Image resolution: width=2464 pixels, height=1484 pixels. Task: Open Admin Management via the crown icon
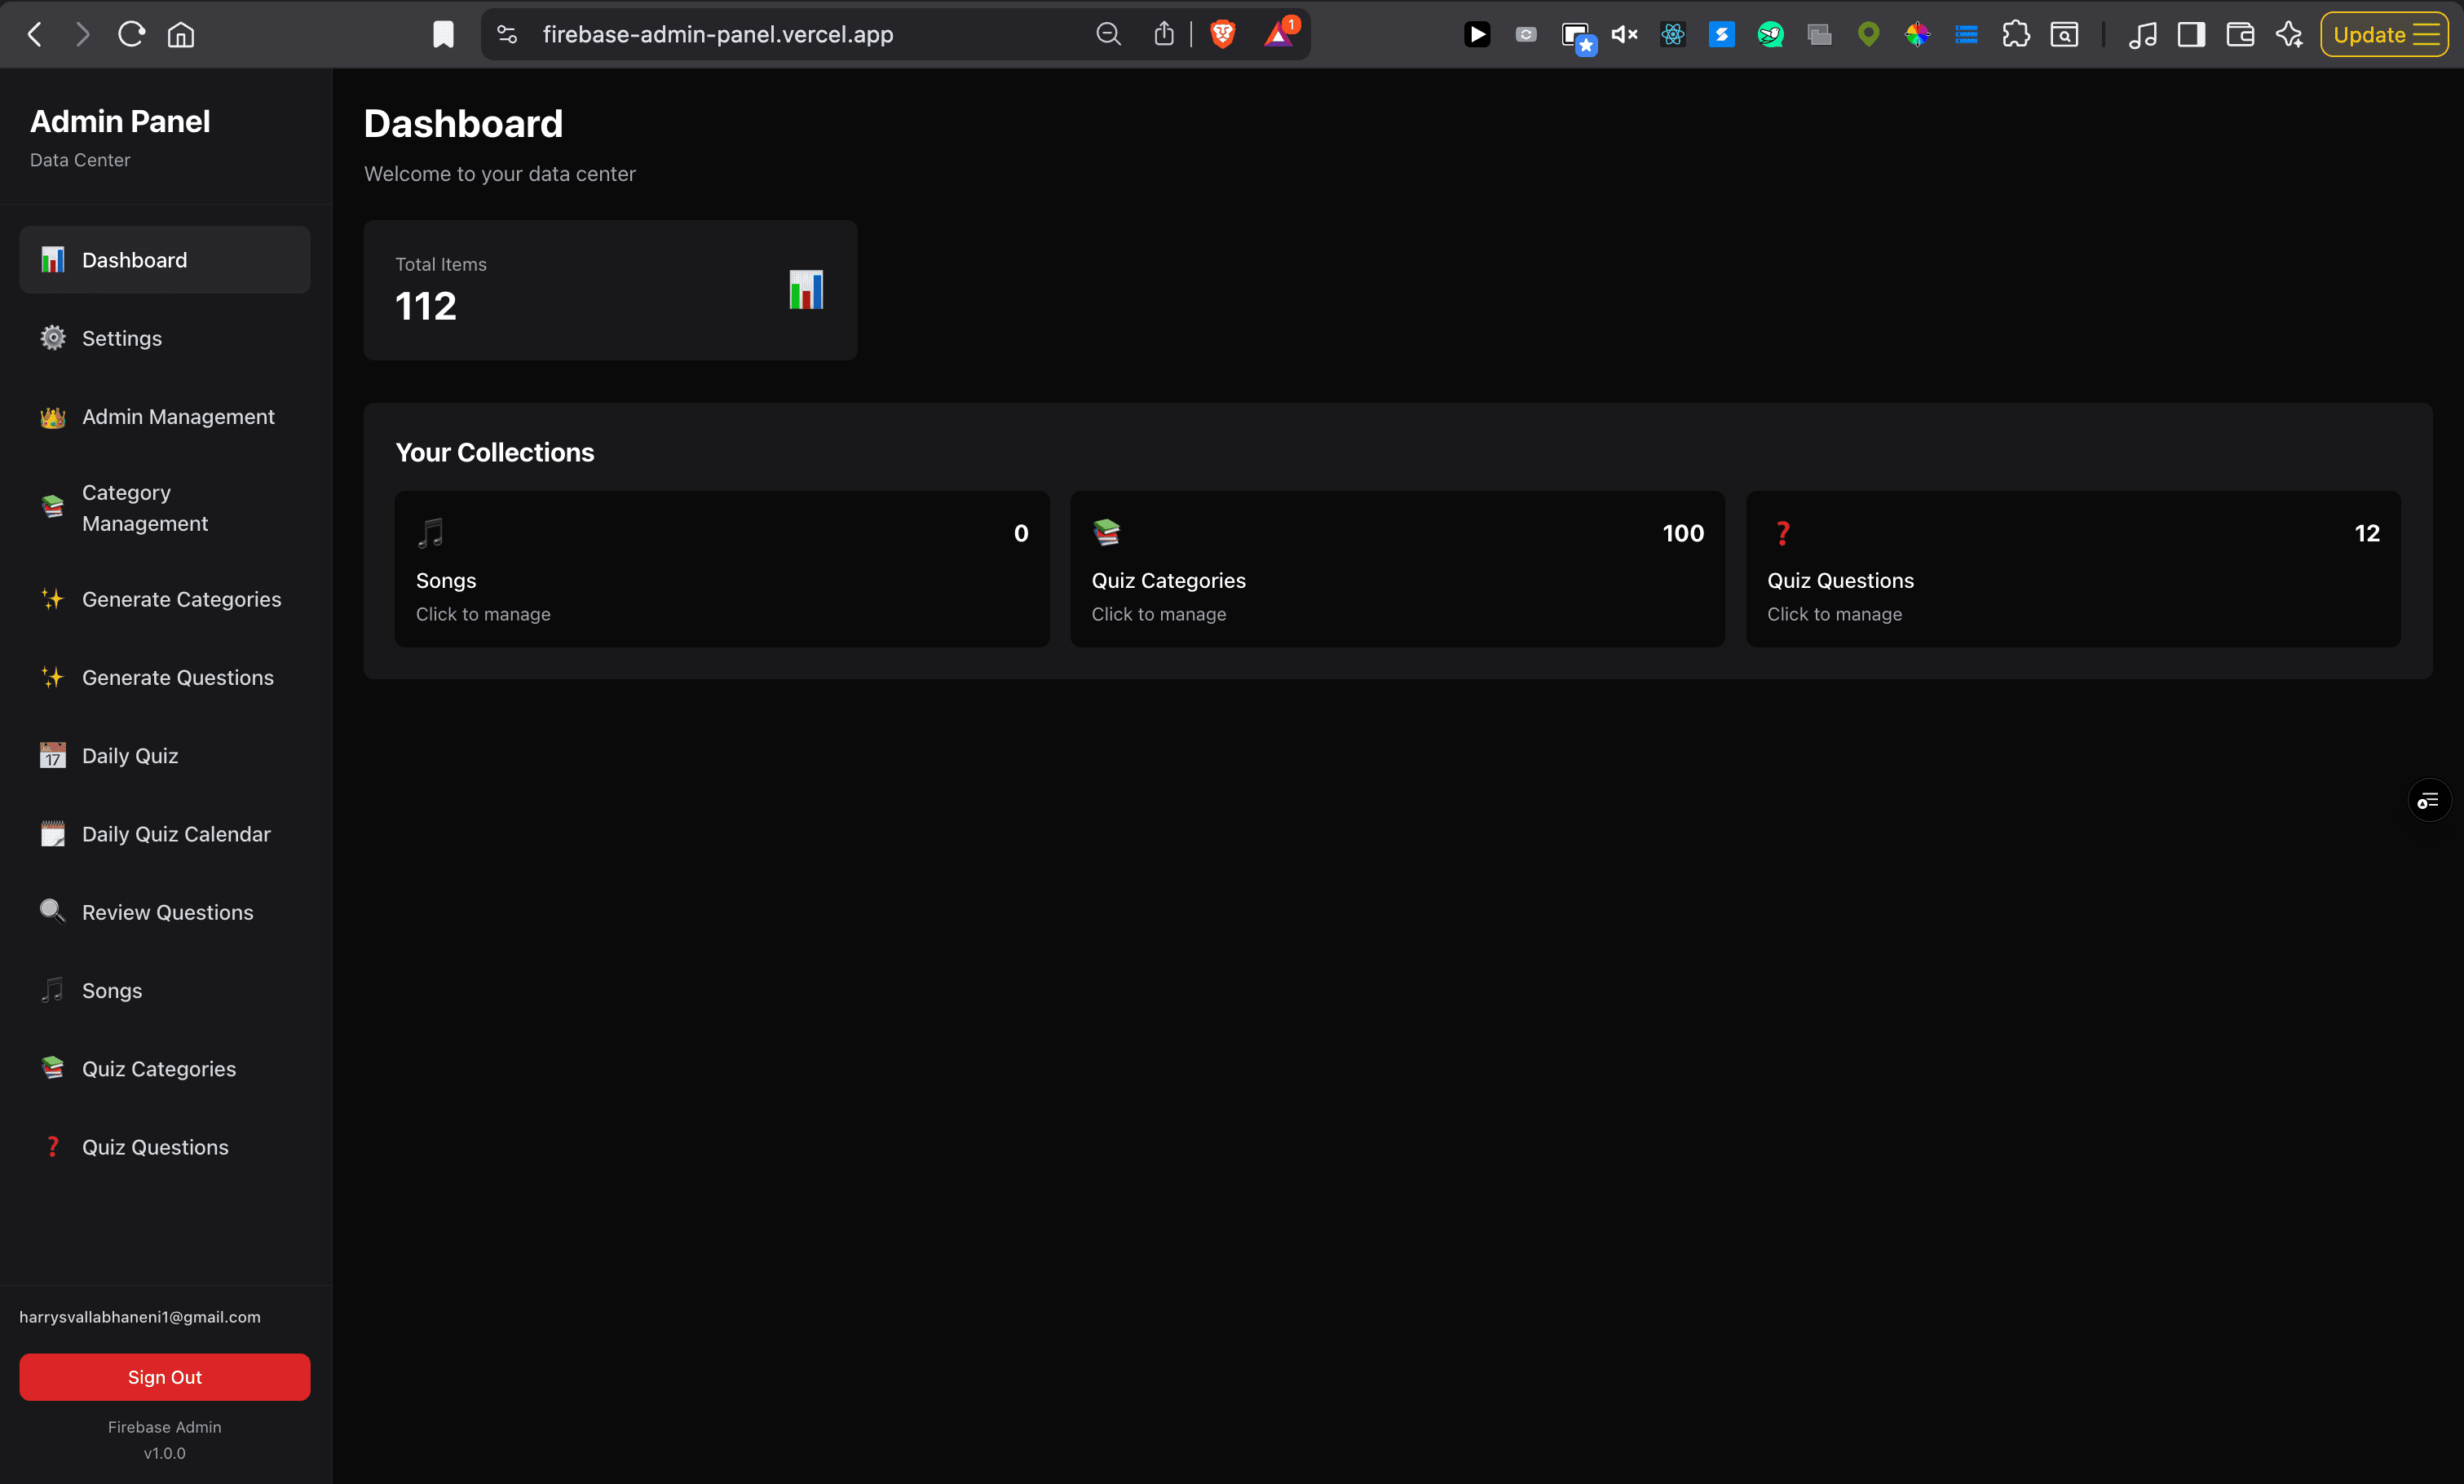52,416
